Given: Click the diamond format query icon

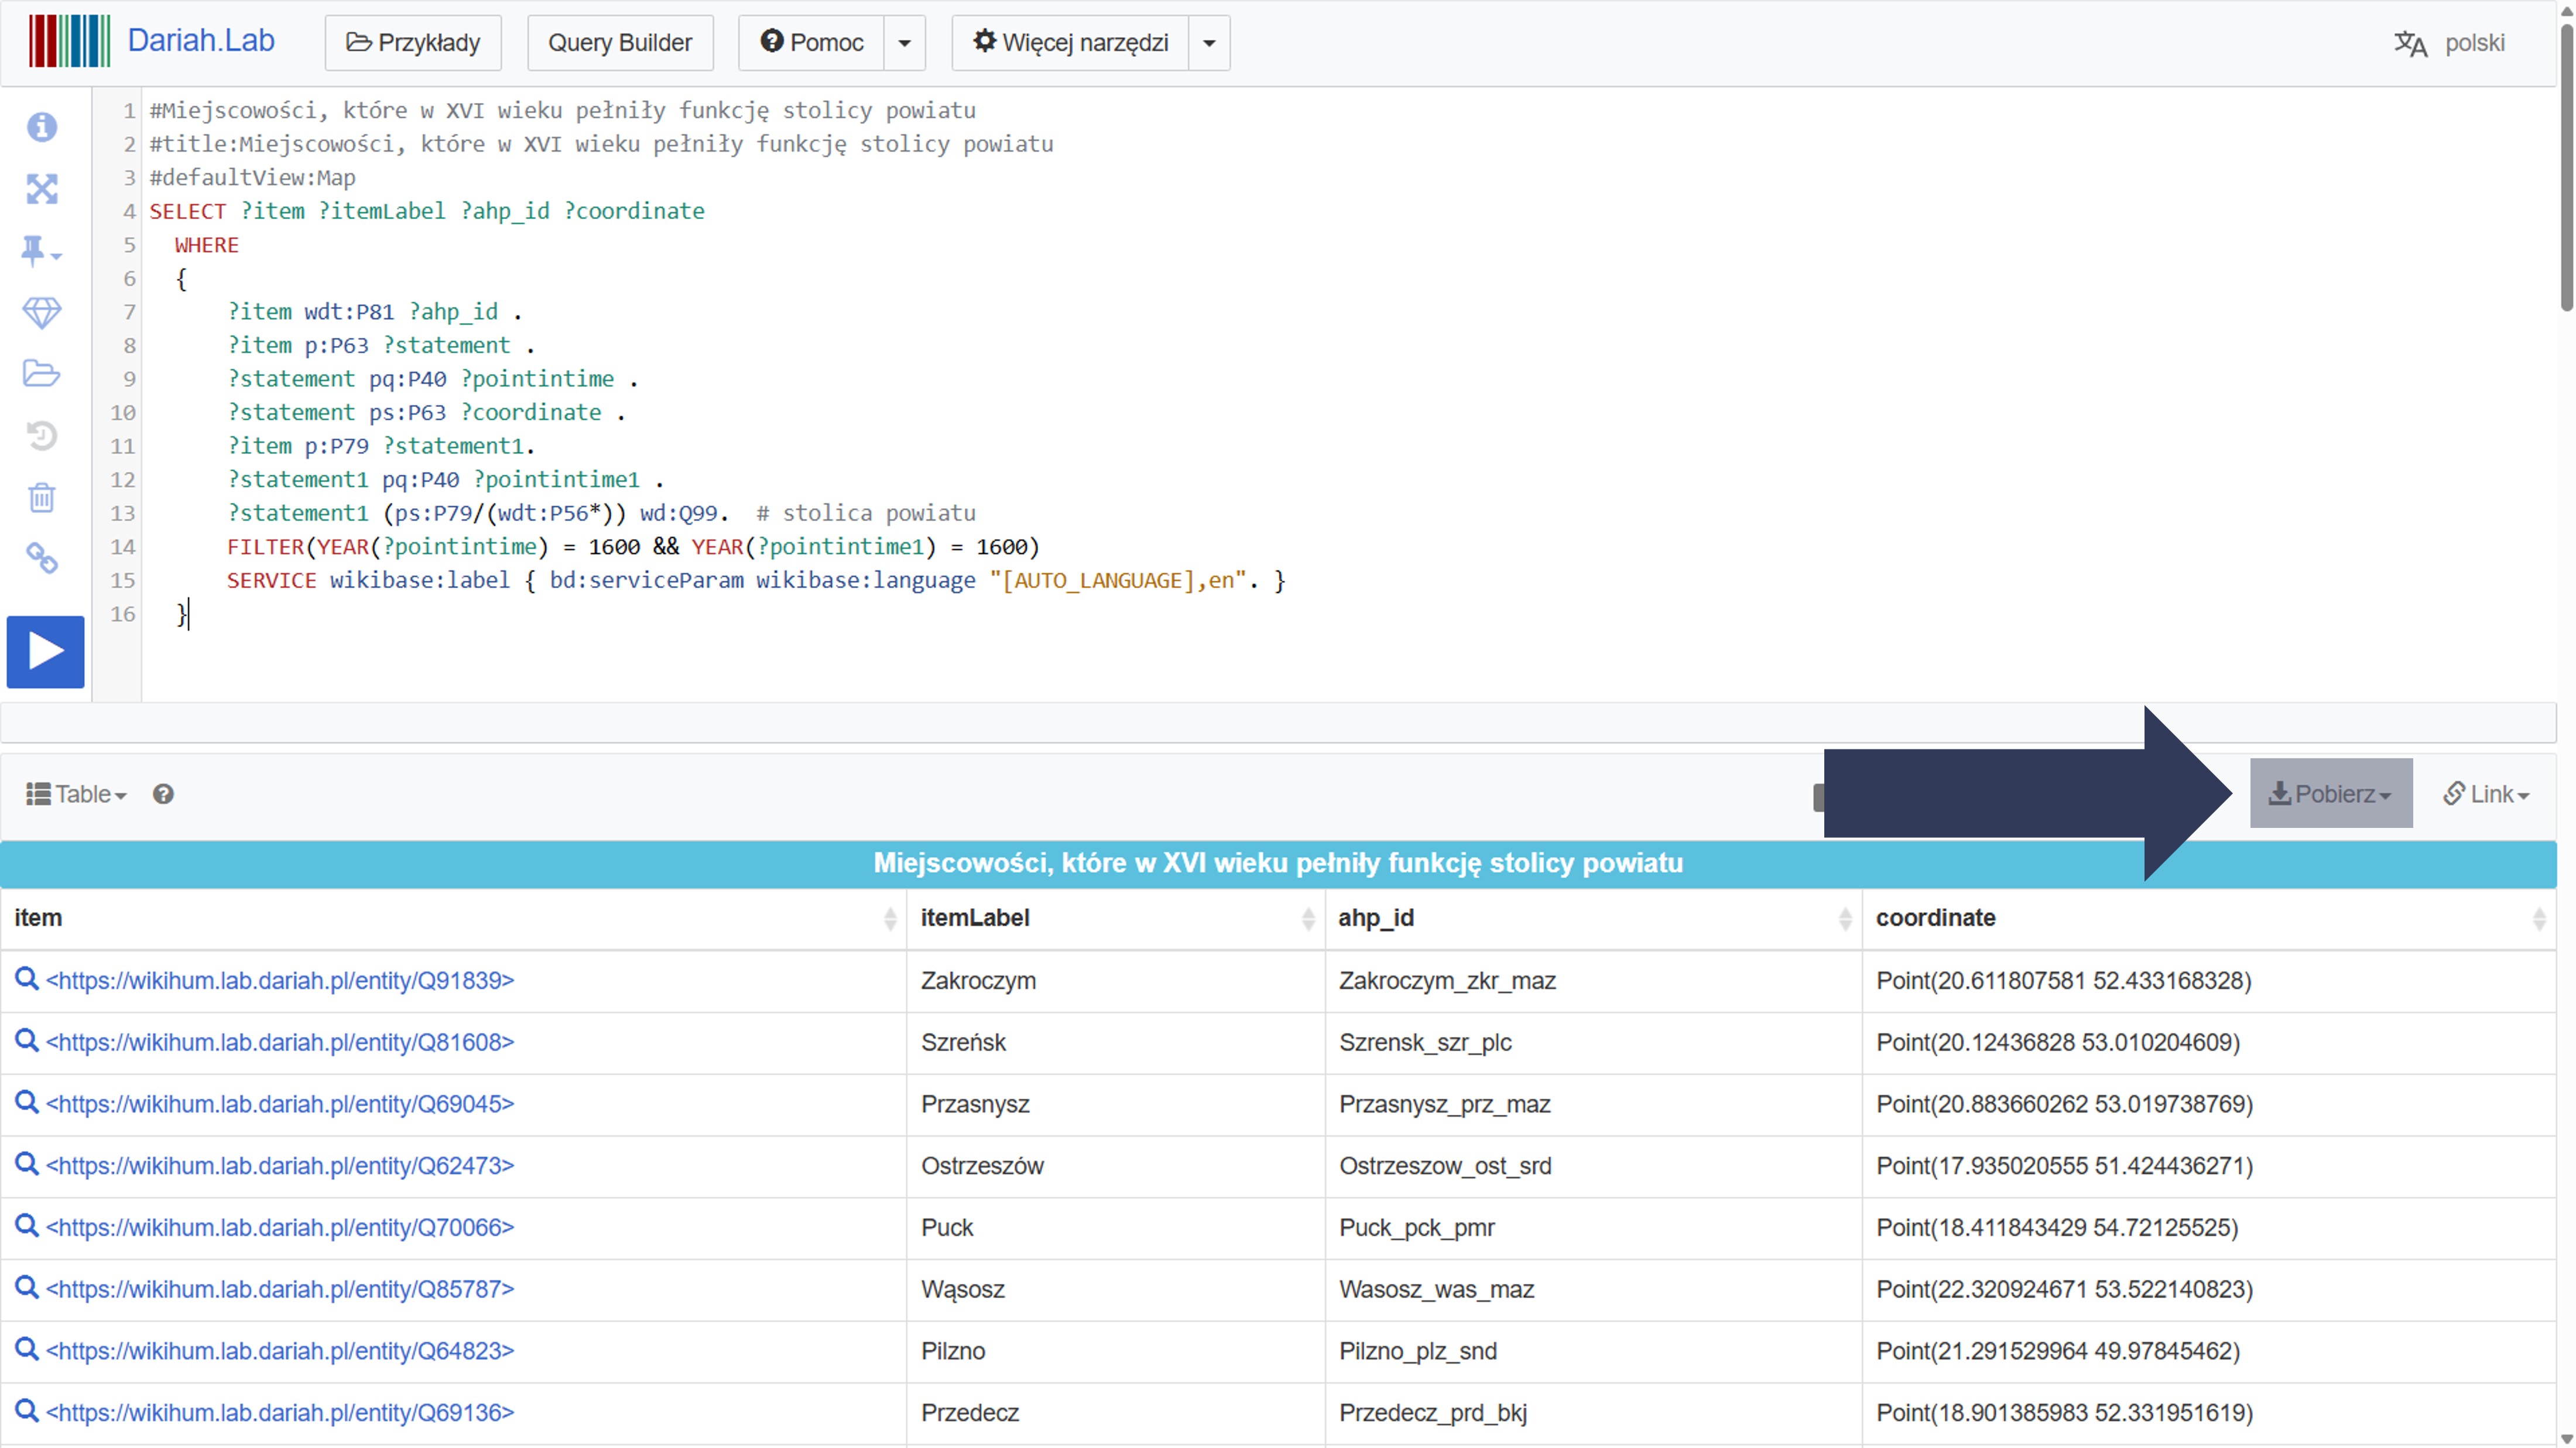Looking at the screenshot, I should [42, 313].
